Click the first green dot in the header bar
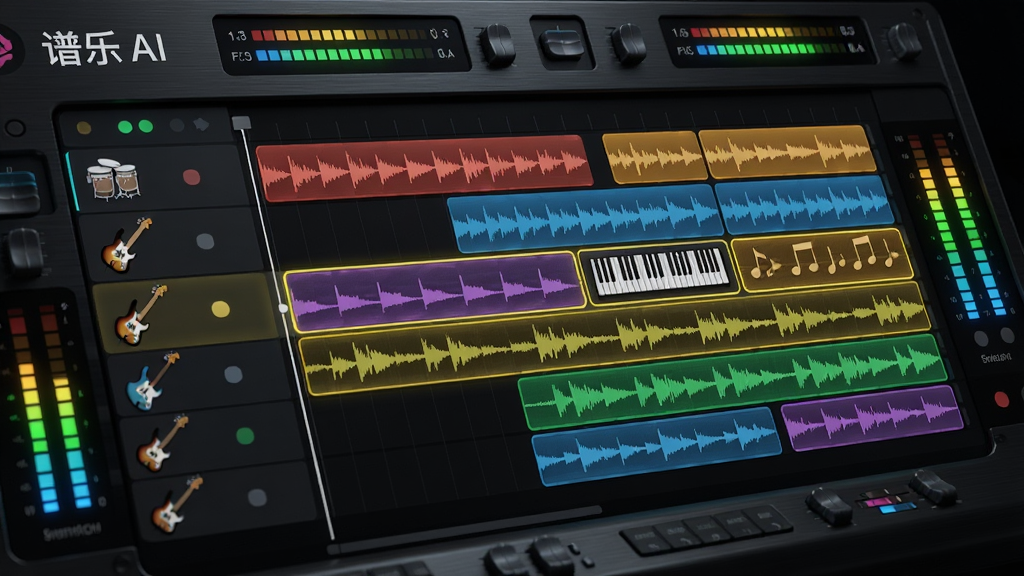This screenshot has height=576, width=1024. click(x=125, y=127)
